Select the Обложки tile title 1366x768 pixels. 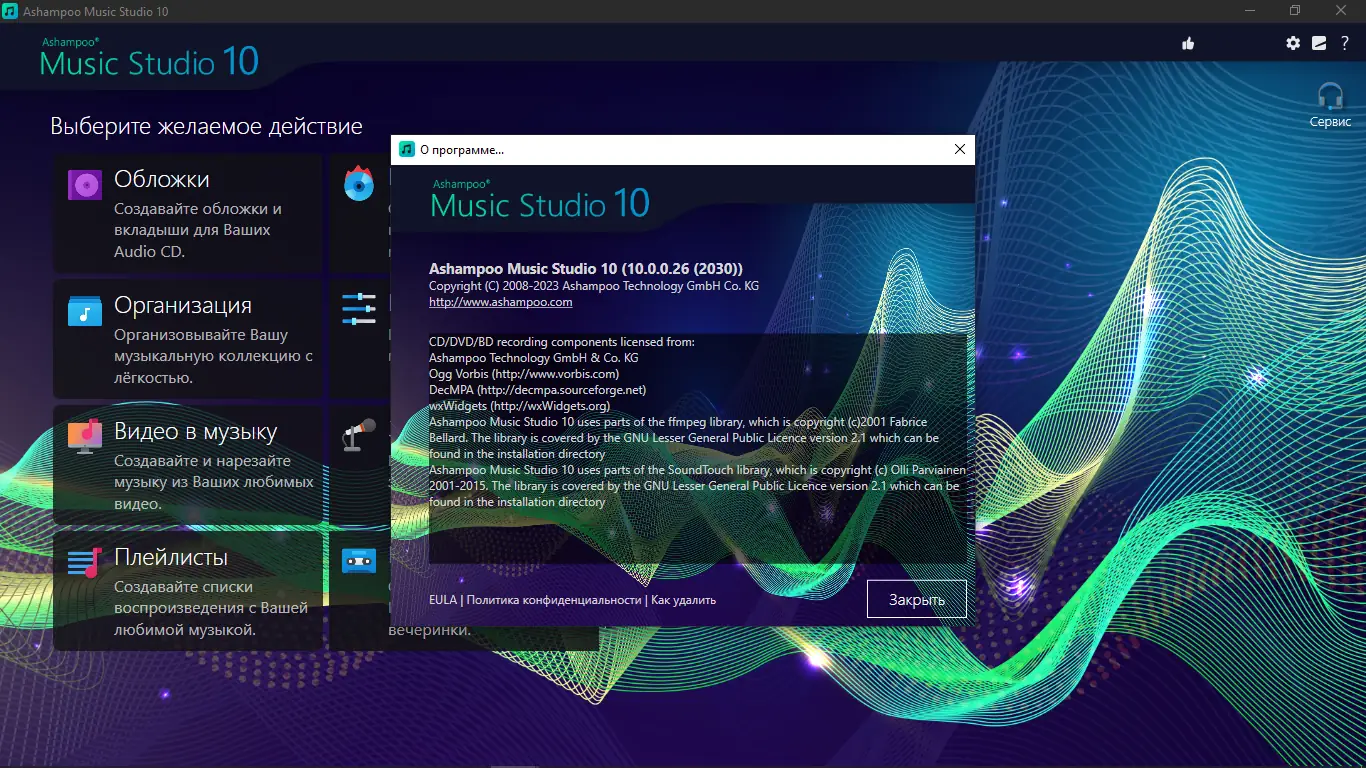click(162, 180)
